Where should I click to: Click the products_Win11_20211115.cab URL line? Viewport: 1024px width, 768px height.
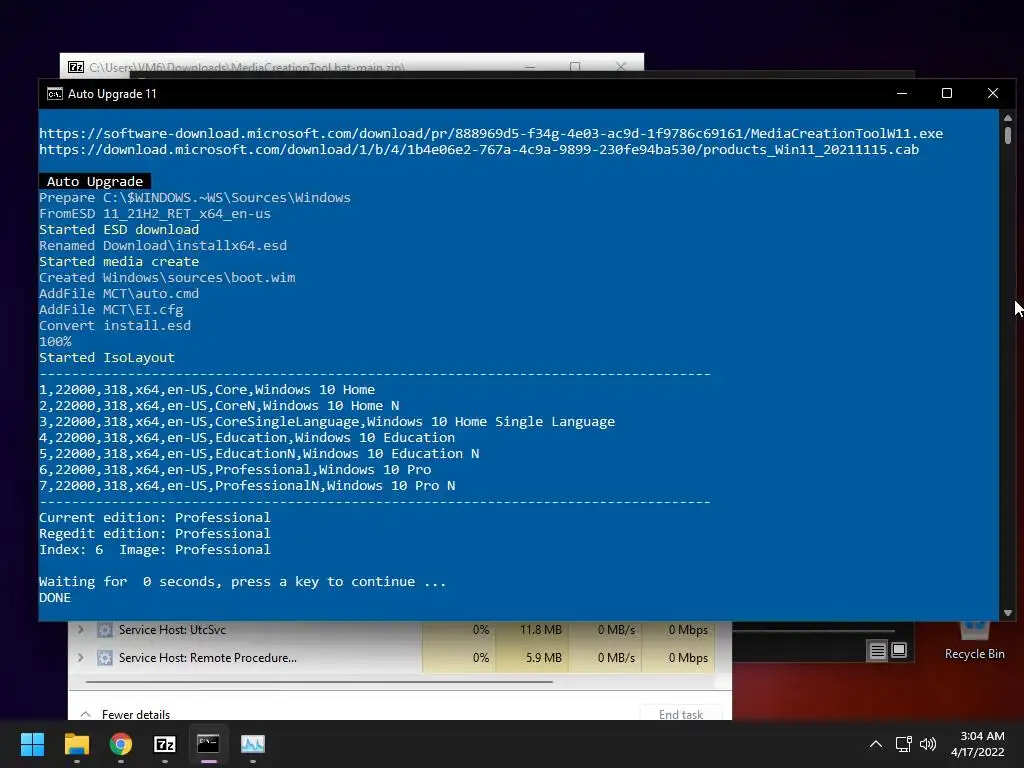pyautogui.click(x=479, y=150)
